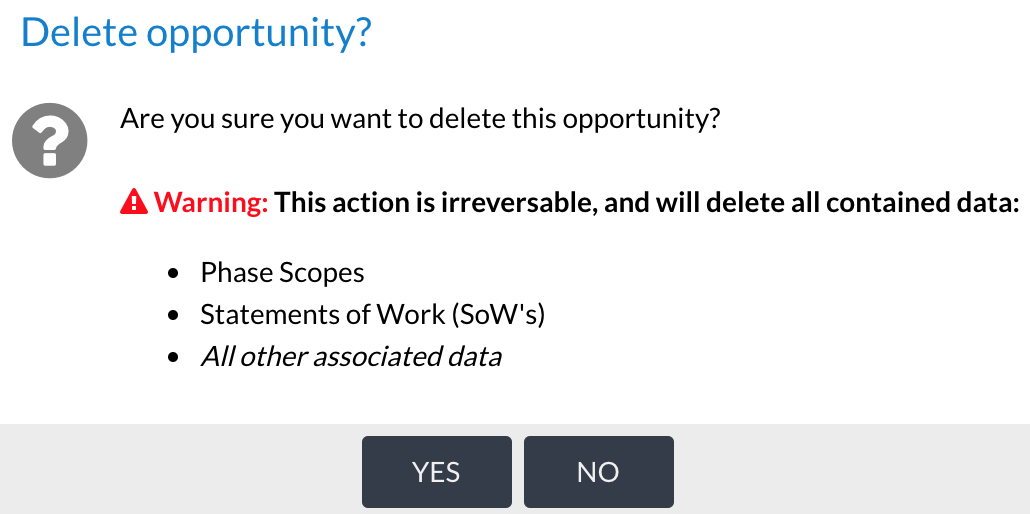Cancel by pressing the NO button

click(x=598, y=472)
